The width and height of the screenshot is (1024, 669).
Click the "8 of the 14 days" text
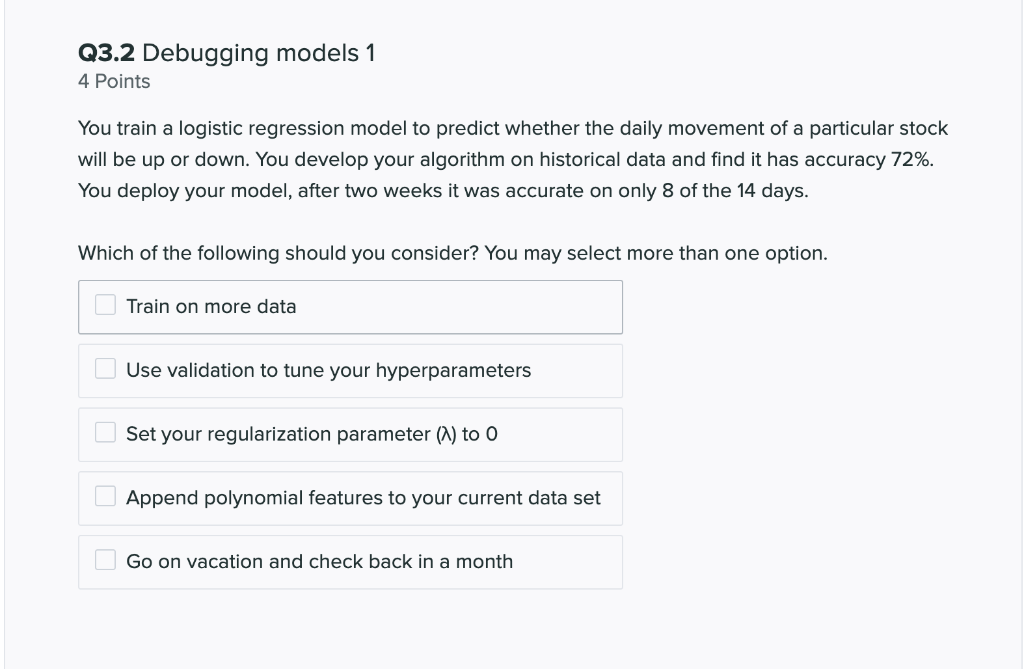(x=735, y=191)
